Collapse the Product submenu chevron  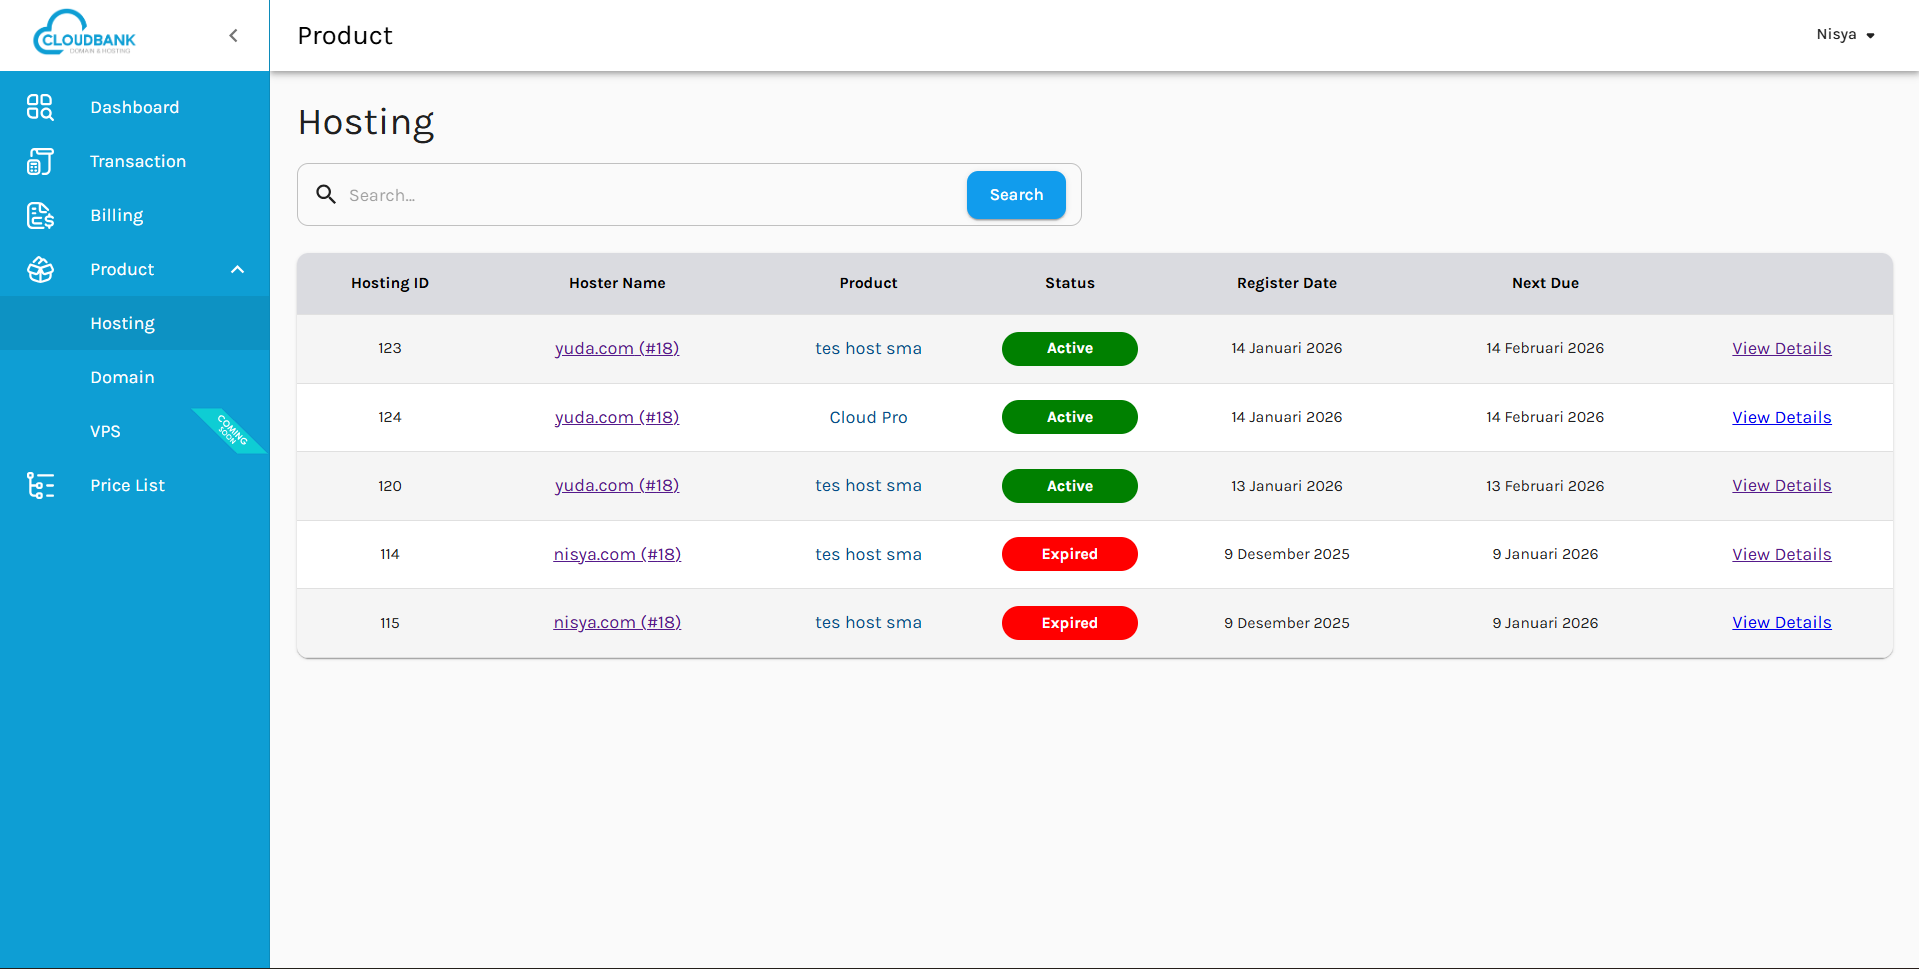[x=237, y=269]
